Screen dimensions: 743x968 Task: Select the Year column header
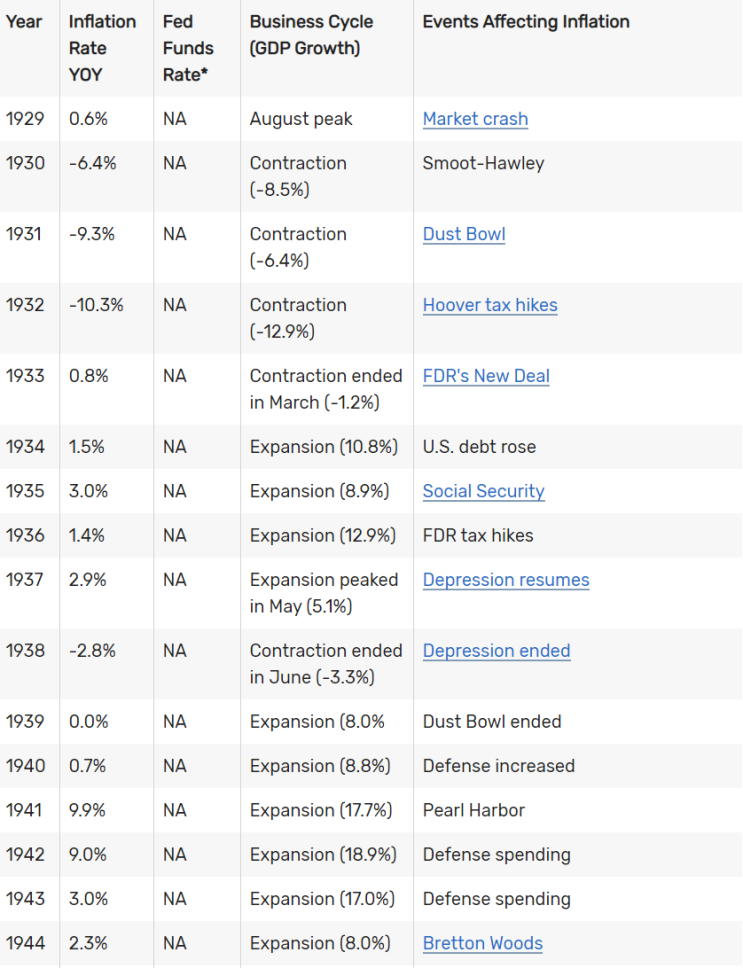(x=24, y=22)
